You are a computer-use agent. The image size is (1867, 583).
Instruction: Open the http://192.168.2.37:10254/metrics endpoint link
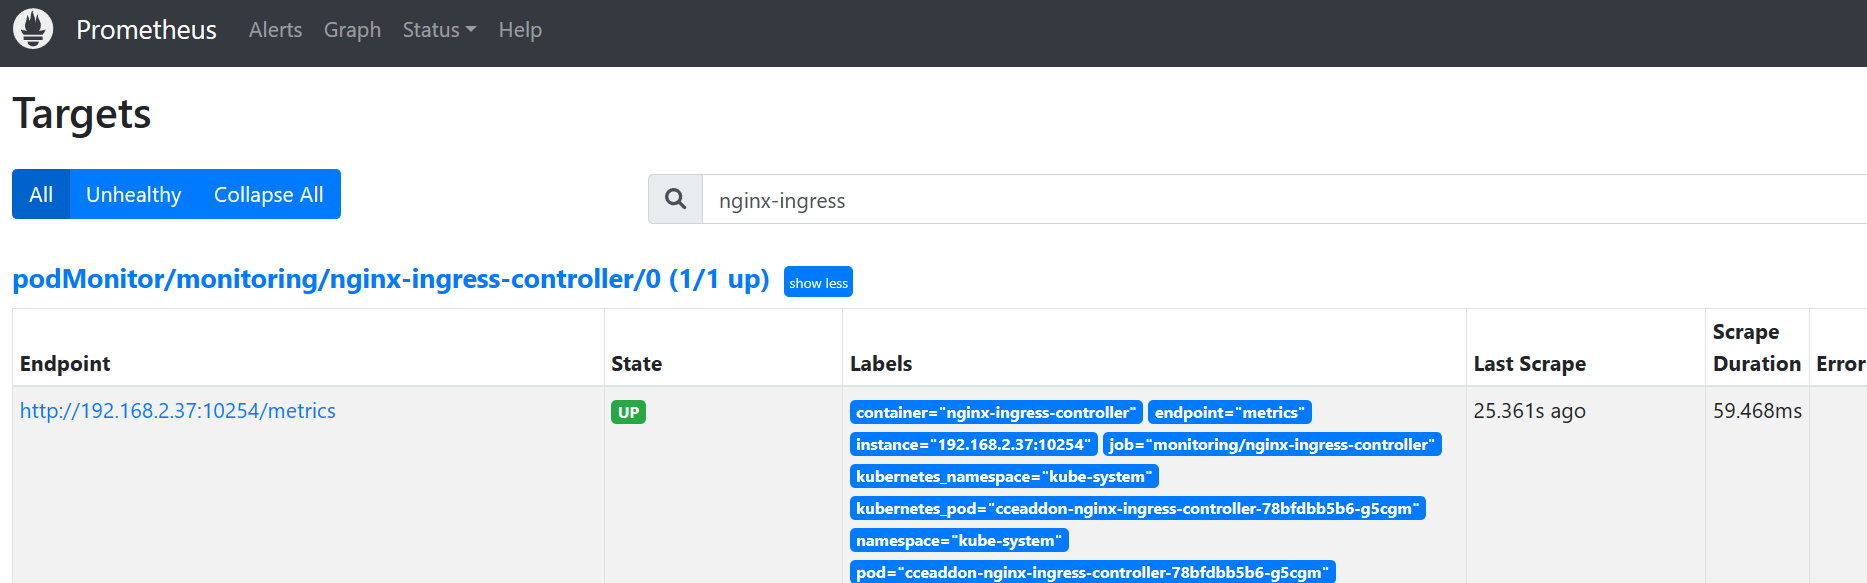click(178, 411)
